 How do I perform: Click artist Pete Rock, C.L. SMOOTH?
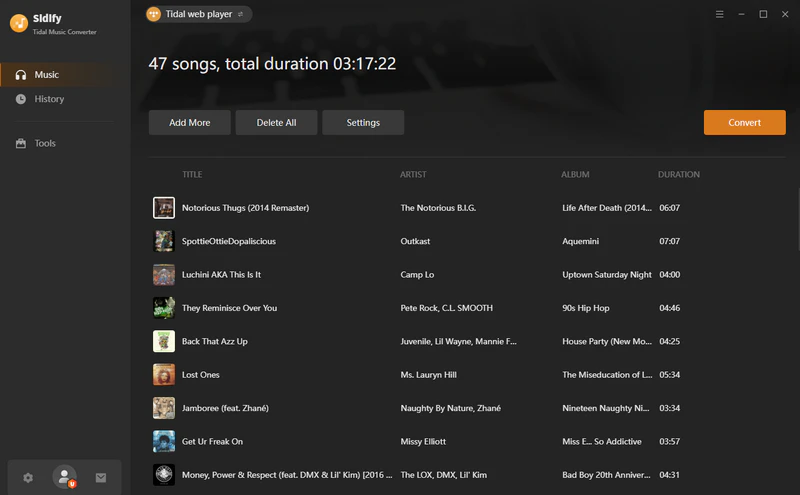pyautogui.click(x=446, y=308)
